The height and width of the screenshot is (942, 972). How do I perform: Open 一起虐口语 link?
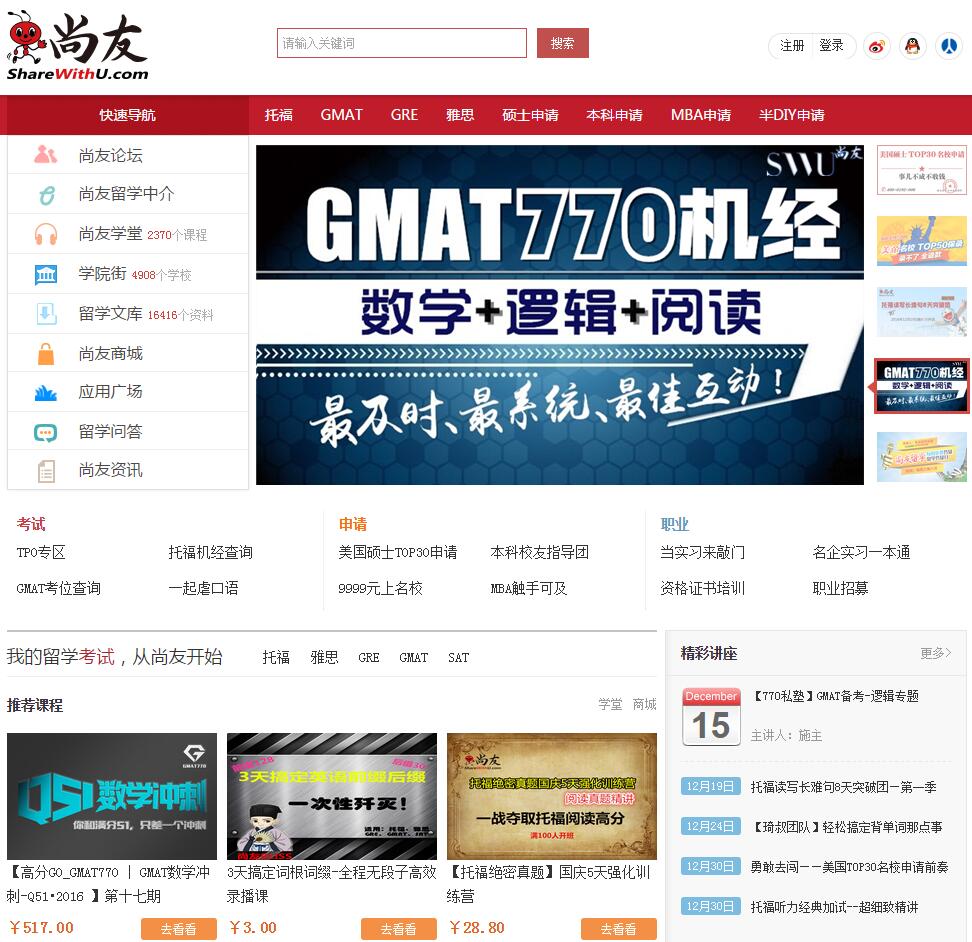(203, 588)
